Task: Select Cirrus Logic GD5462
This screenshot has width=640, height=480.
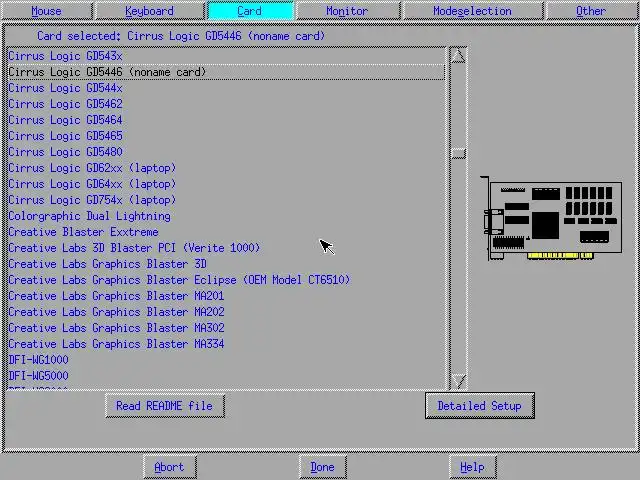Action: click(x=227, y=104)
